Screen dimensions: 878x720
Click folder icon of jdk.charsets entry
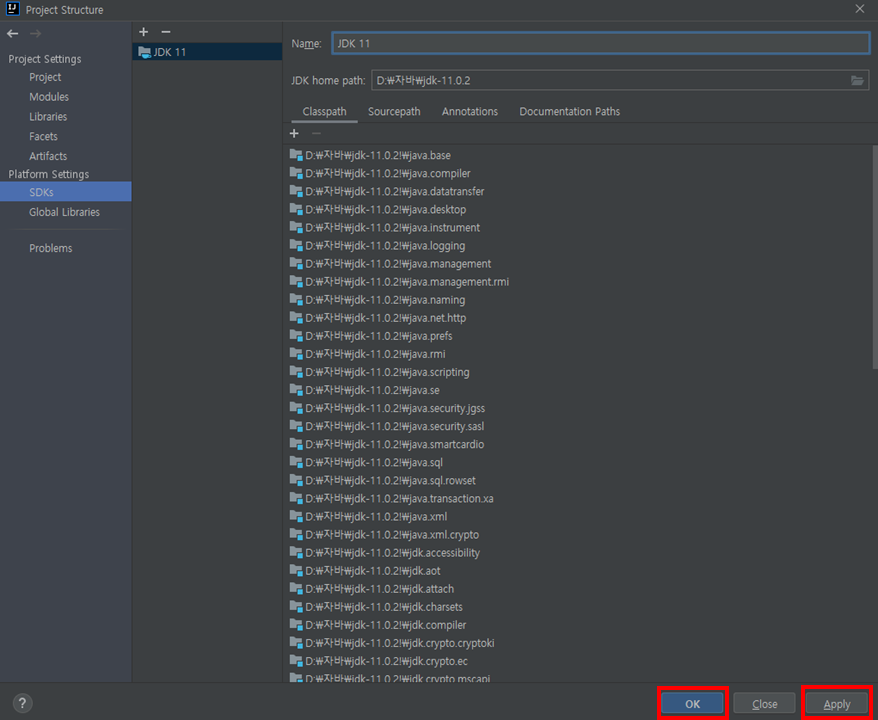coord(296,606)
